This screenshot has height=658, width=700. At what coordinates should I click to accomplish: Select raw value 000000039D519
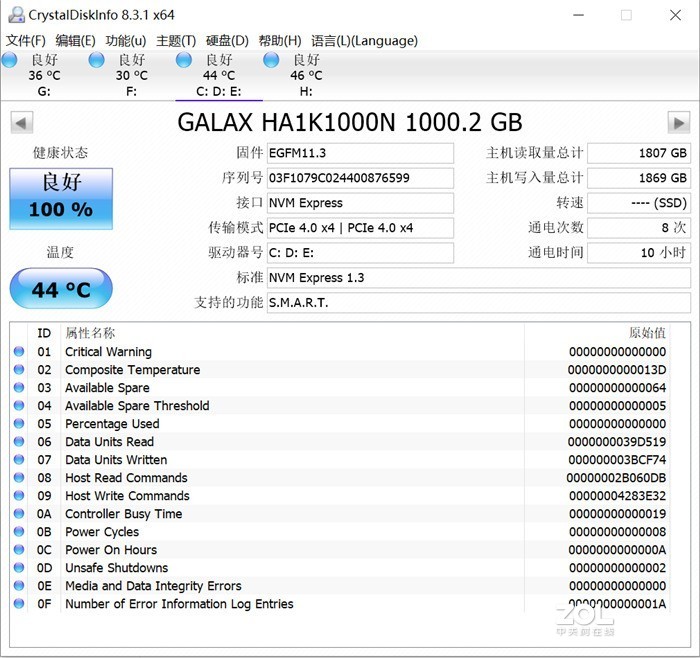click(x=617, y=441)
